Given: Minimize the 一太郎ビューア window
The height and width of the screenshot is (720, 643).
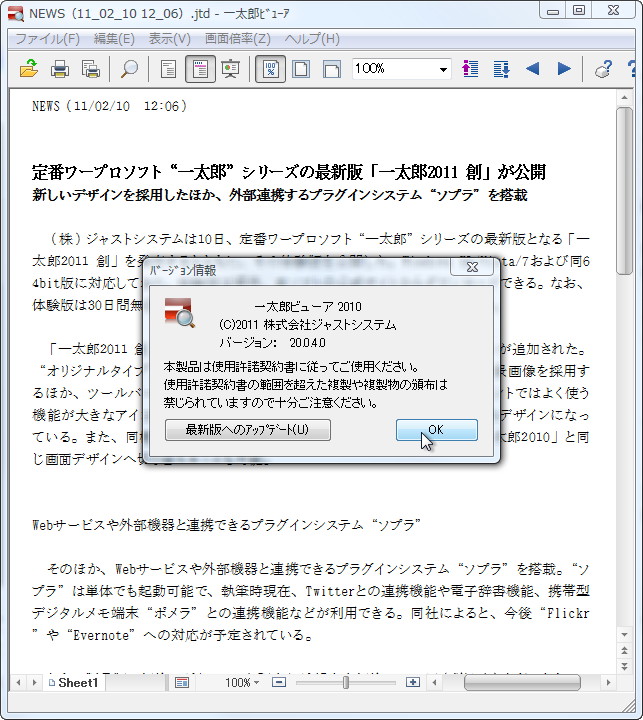Looking at the screenshot, I should pyautogui.click(x=553, y=10).
